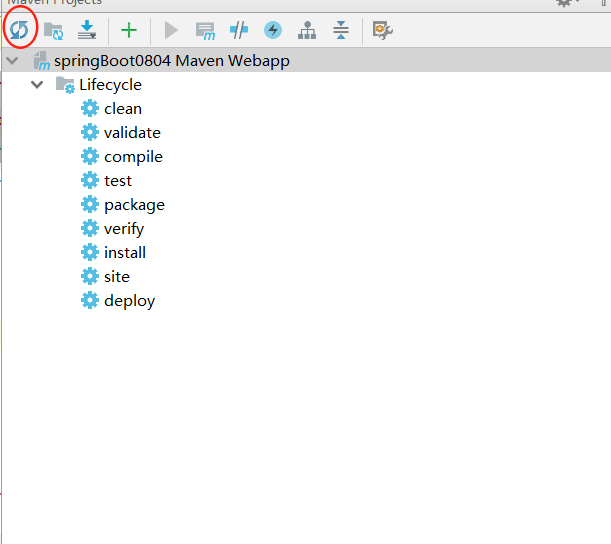The height and width of the screenshot is (544, 611).
Task: Click the gear icon beside deploy
Action: (x=90, y=300)
